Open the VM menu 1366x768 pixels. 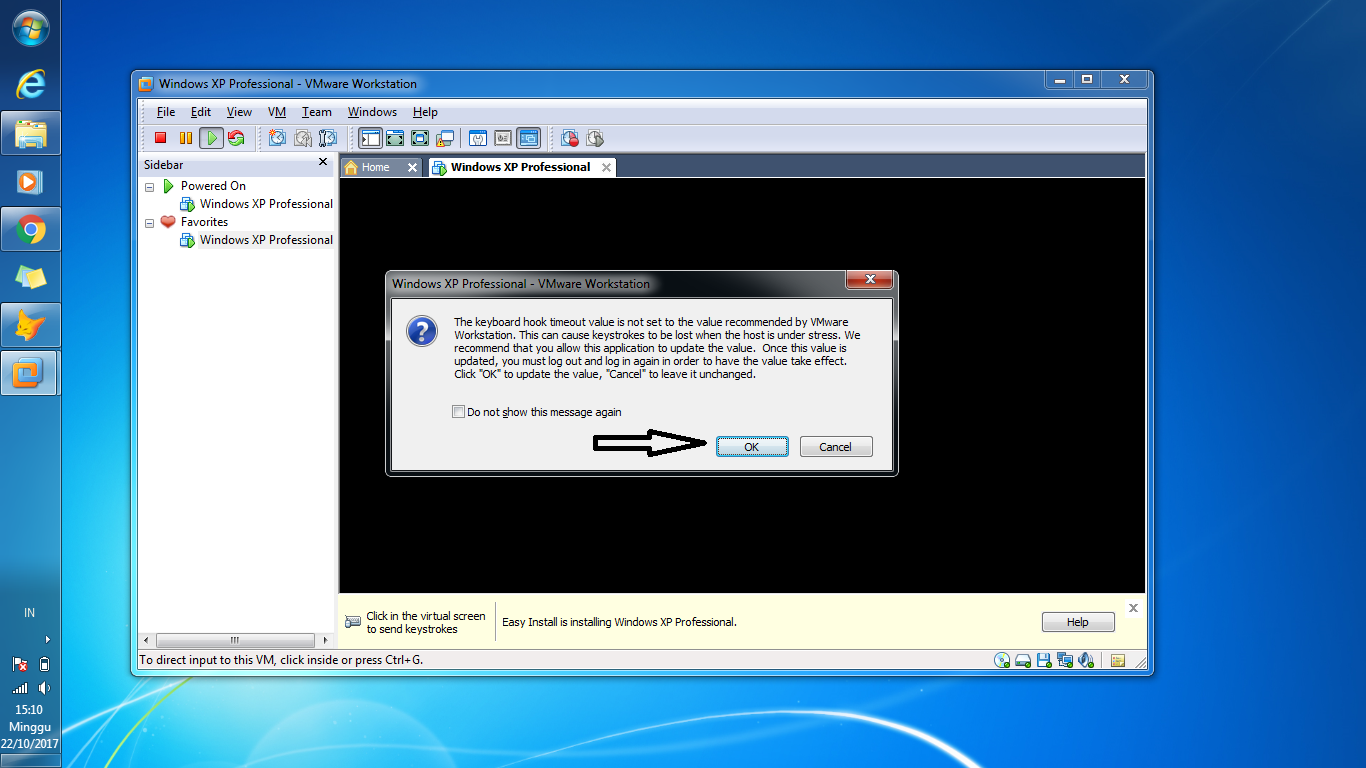pos(277,112)
